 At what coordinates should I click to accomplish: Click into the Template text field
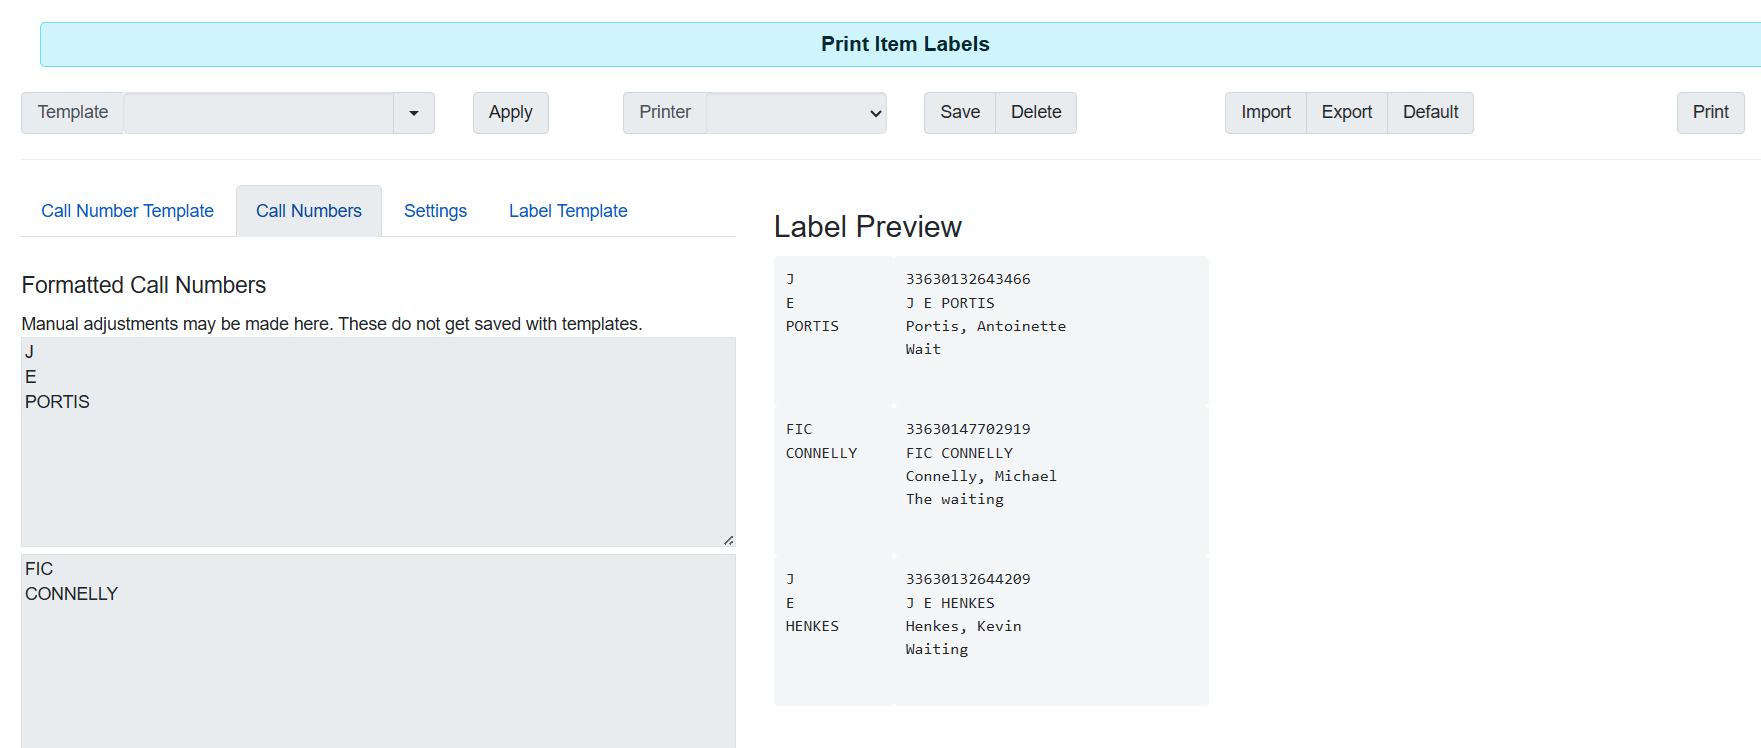pos(258,113)
